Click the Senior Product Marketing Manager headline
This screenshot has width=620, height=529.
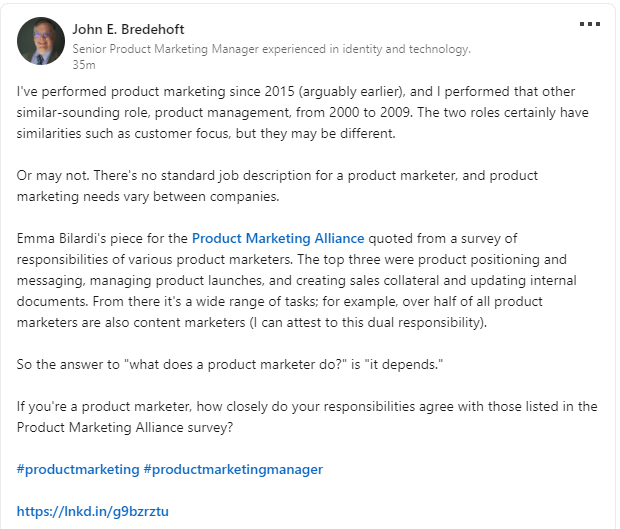coord(271,48)
